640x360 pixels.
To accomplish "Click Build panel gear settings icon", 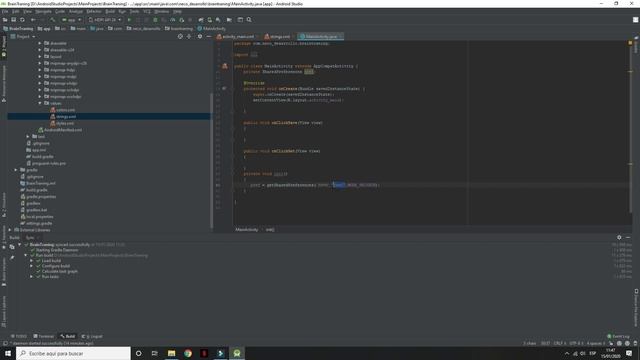I will tap(619, 237).
